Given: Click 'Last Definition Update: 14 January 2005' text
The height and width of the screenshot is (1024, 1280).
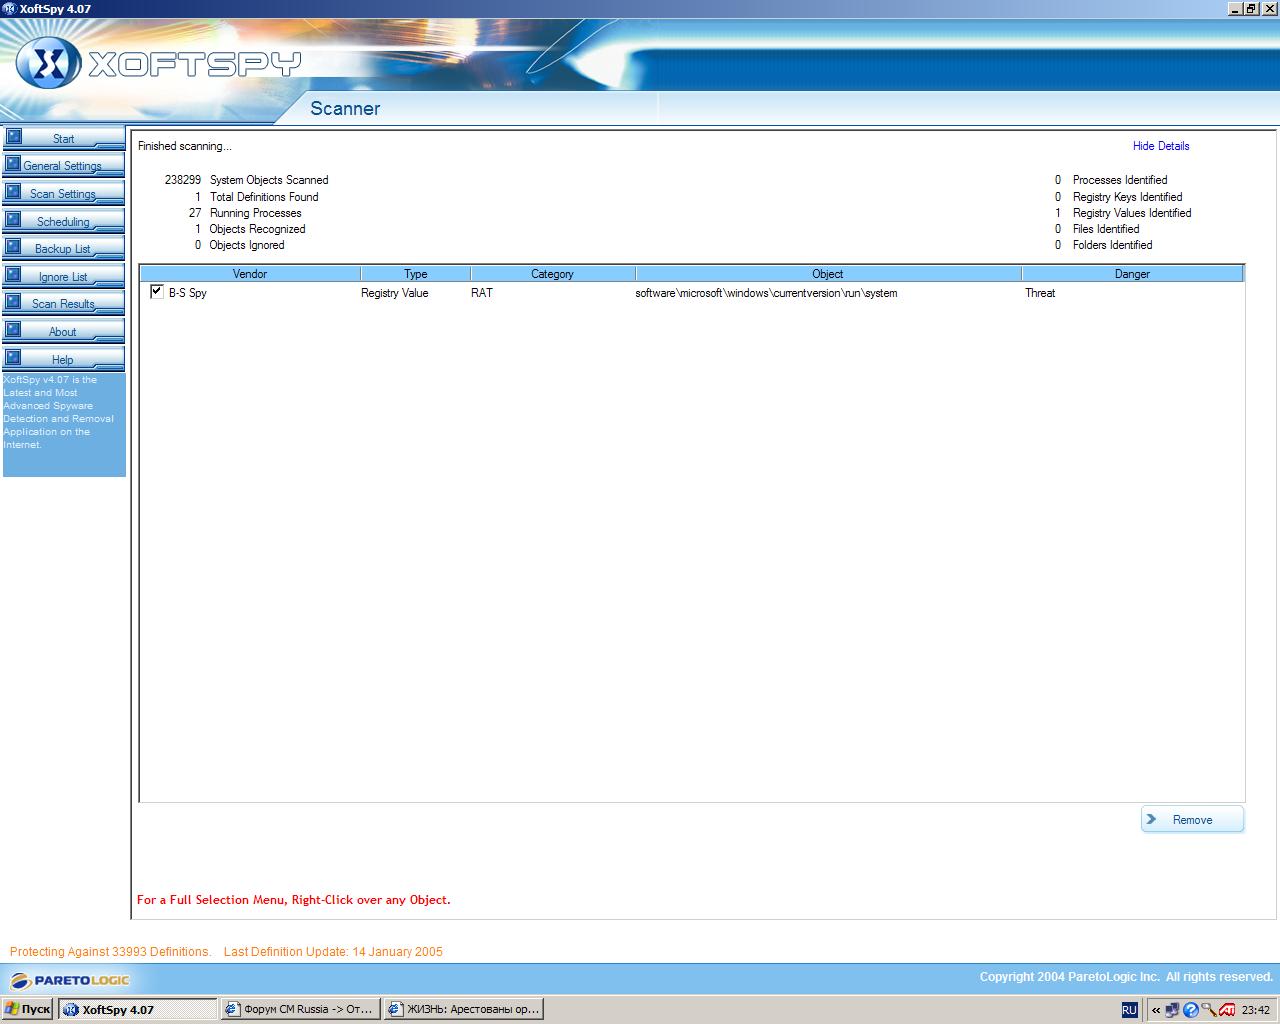Looking at the screenshot, I should coord(333,952).
